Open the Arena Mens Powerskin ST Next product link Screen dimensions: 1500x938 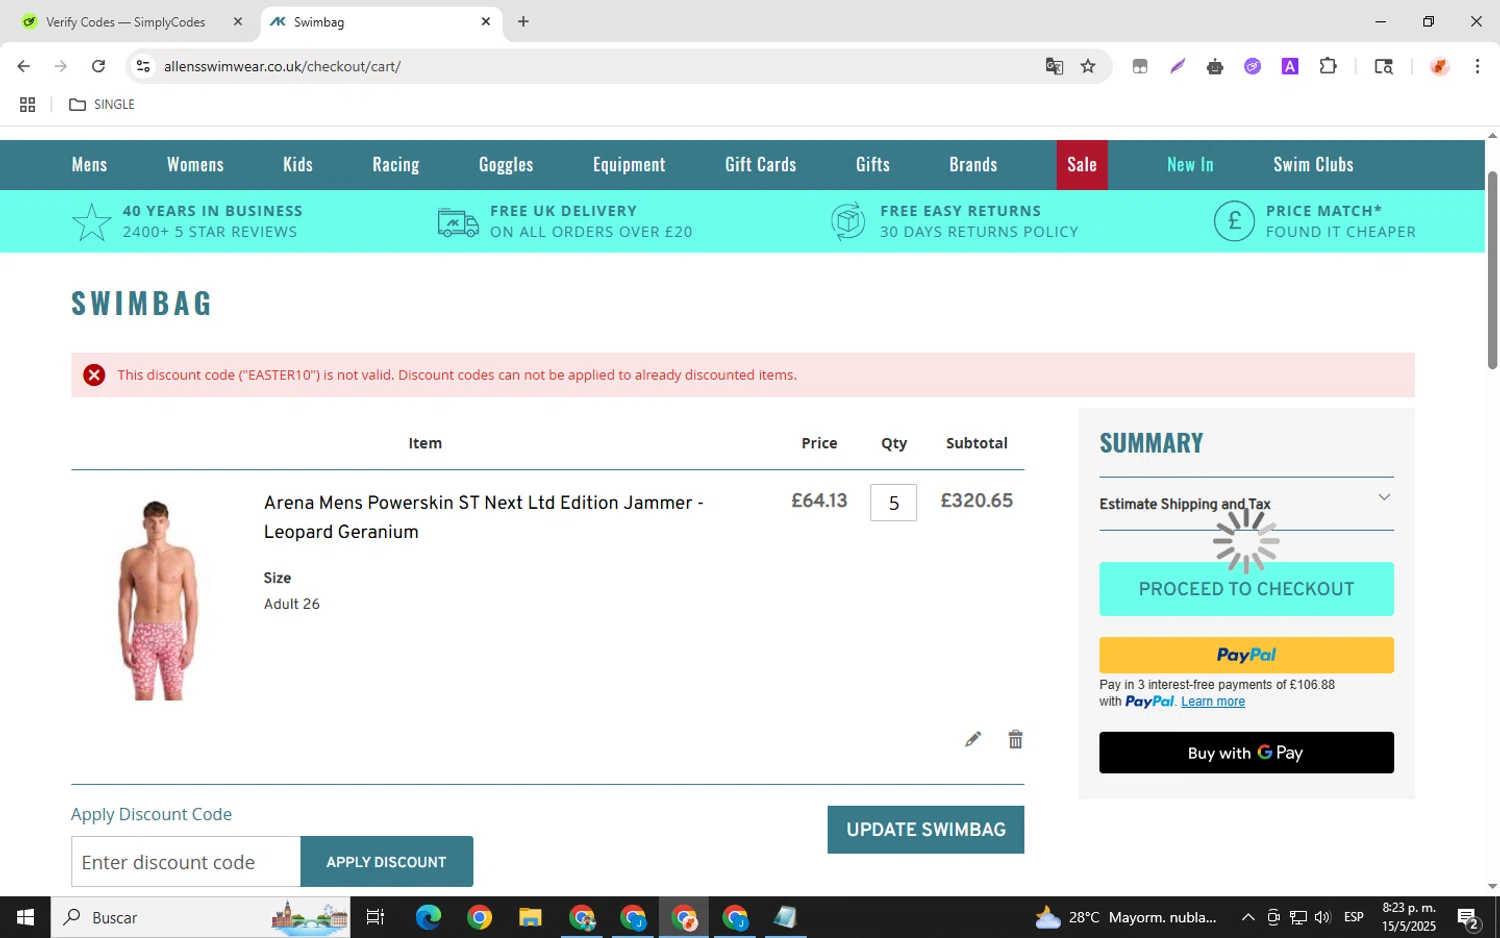(x=484, y=517)
